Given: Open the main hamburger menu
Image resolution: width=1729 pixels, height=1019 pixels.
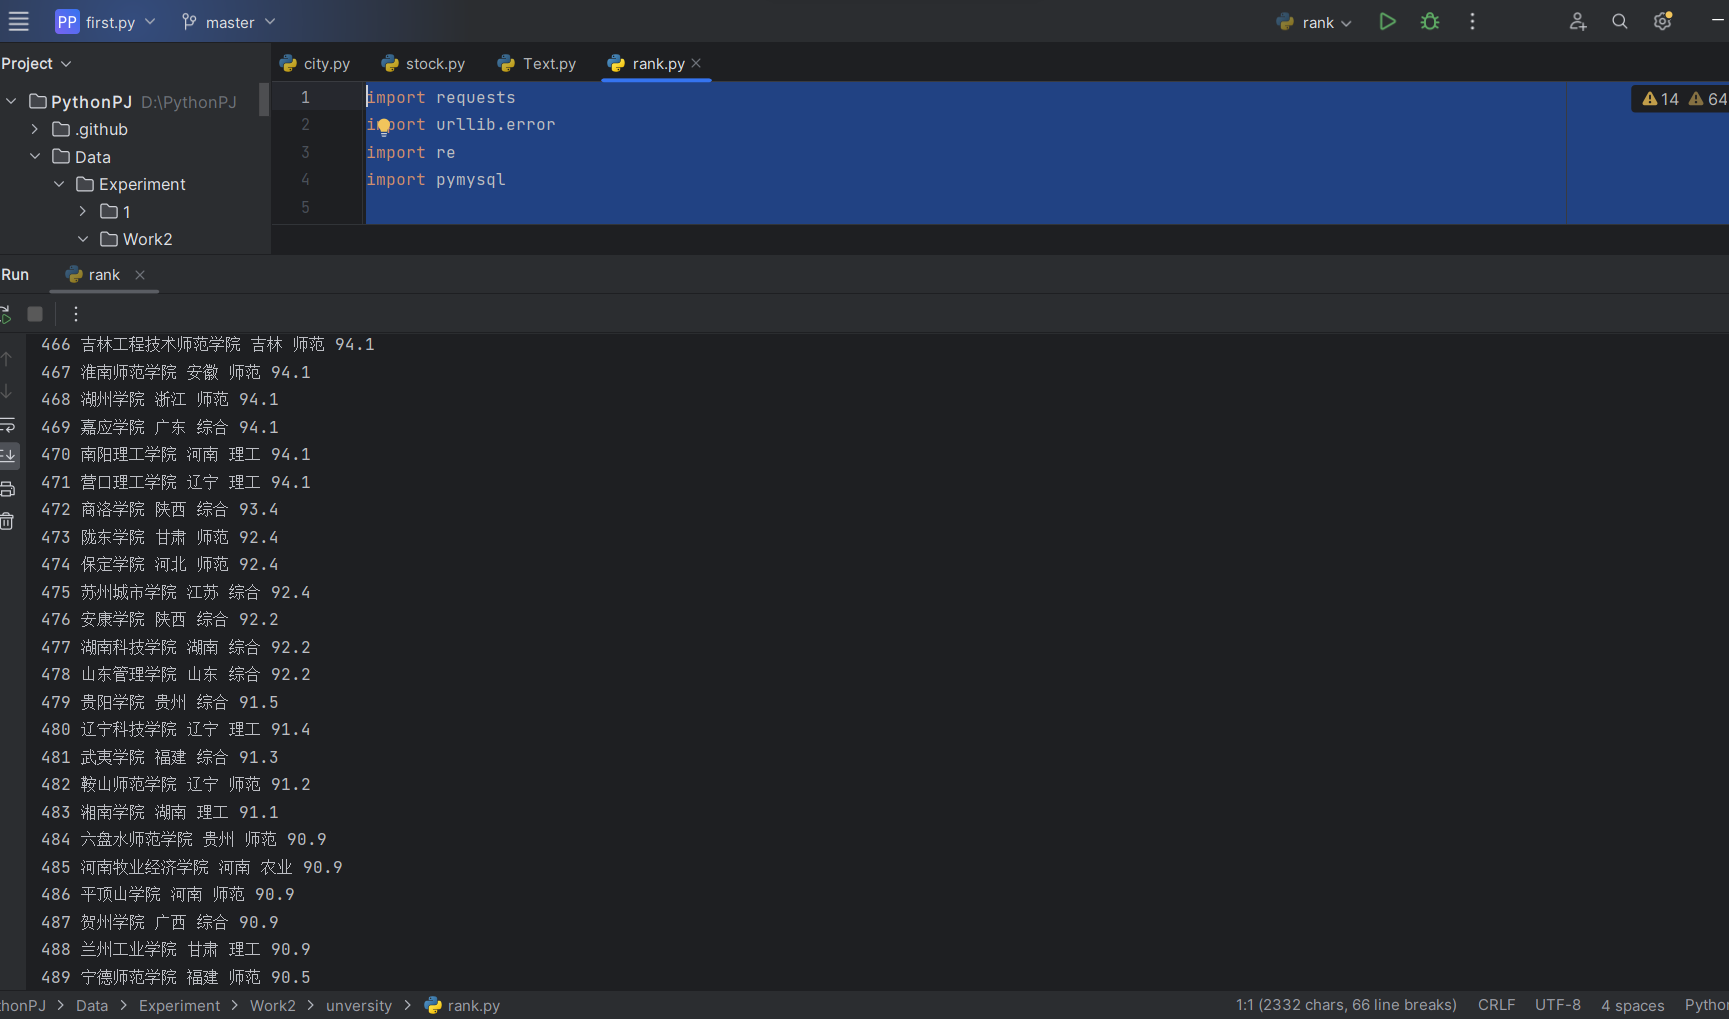Looking at the screenshot, I should [x=18, y=21].
